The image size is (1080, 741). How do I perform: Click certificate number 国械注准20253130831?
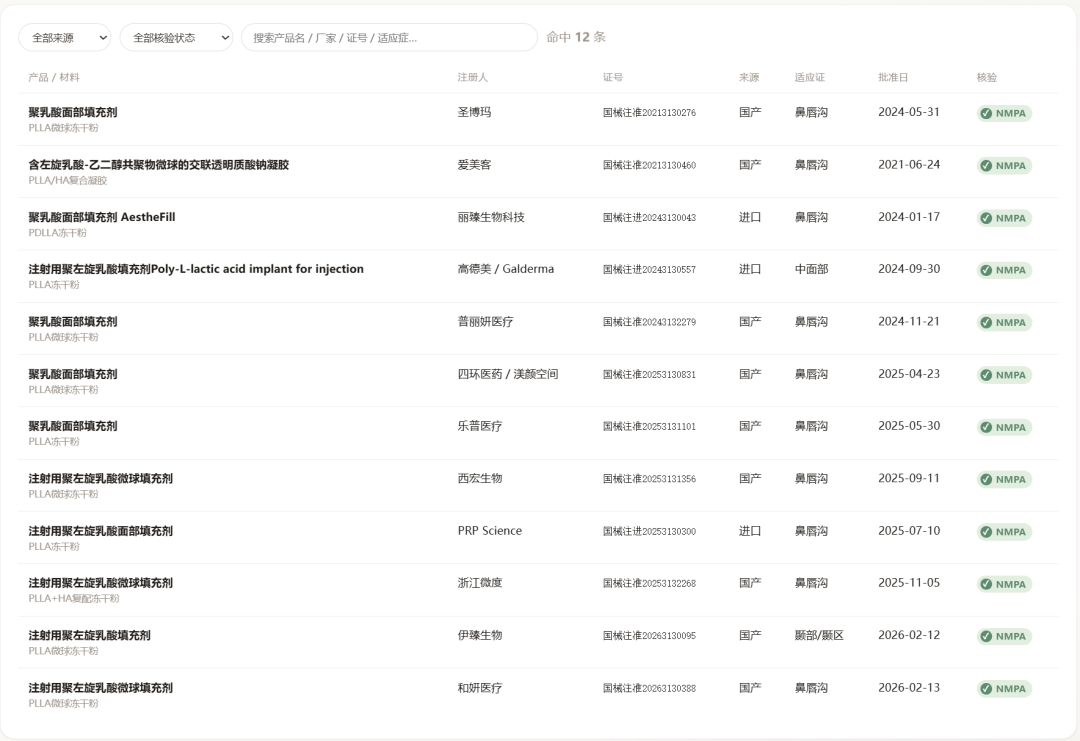[650, 375]
